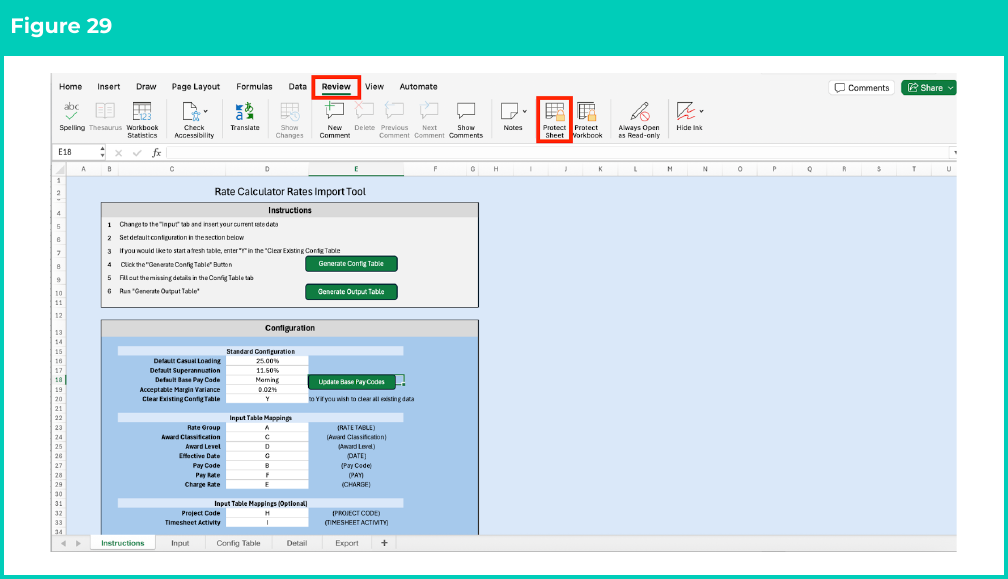The image size is (1008, 579).
Task: Open the Formulas ribbon tab
Action: pyautogui.click(x=254, y=87)
